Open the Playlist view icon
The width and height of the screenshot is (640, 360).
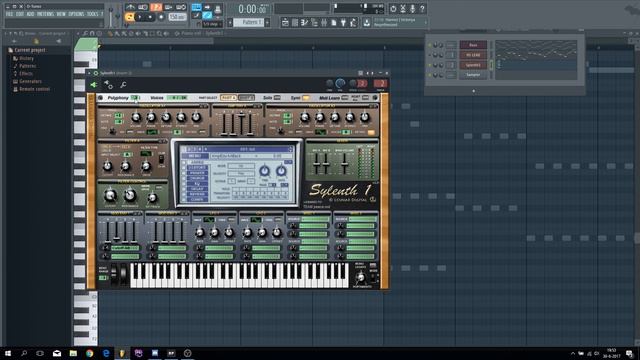click(x=285, y=22)
